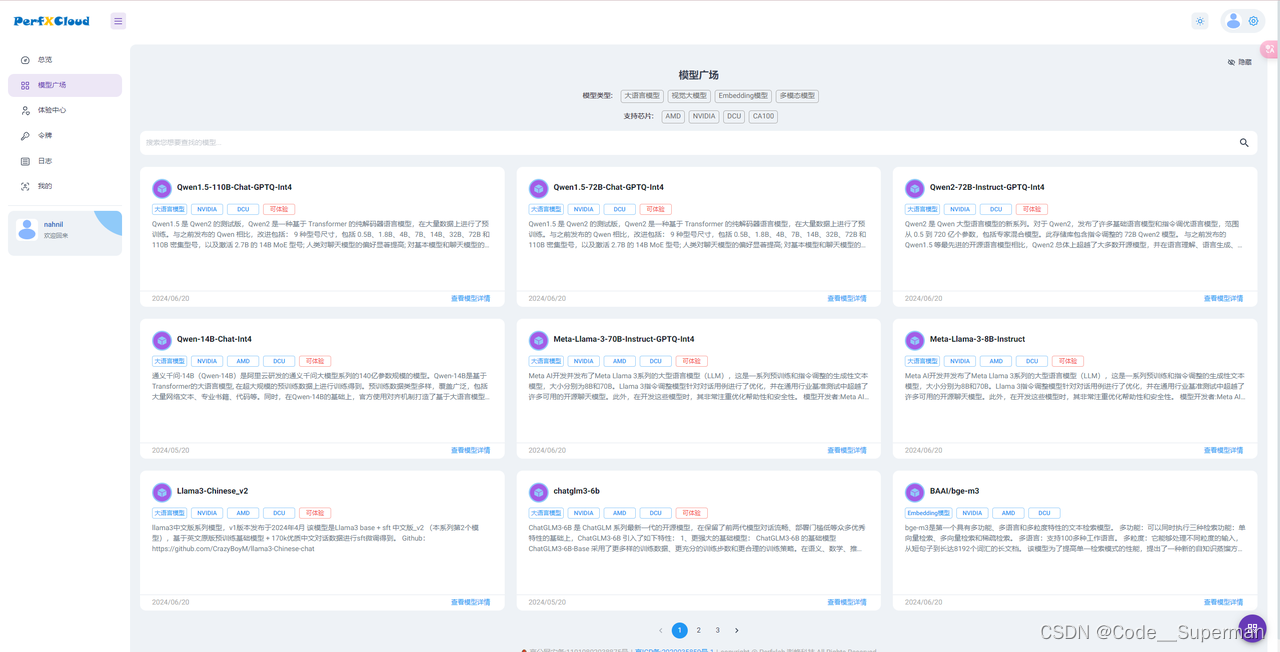Click the search magnifier icon
This screenshot has height=652, width=1280.
[1244, 143]
